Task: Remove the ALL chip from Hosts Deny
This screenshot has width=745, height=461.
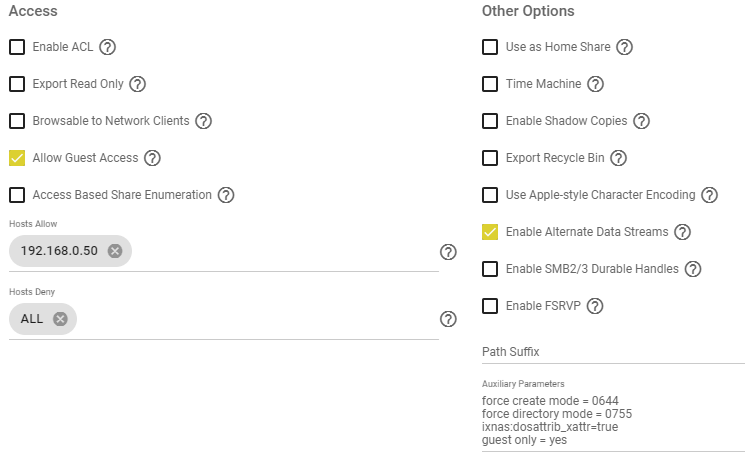Action: (x=60, y=319)
